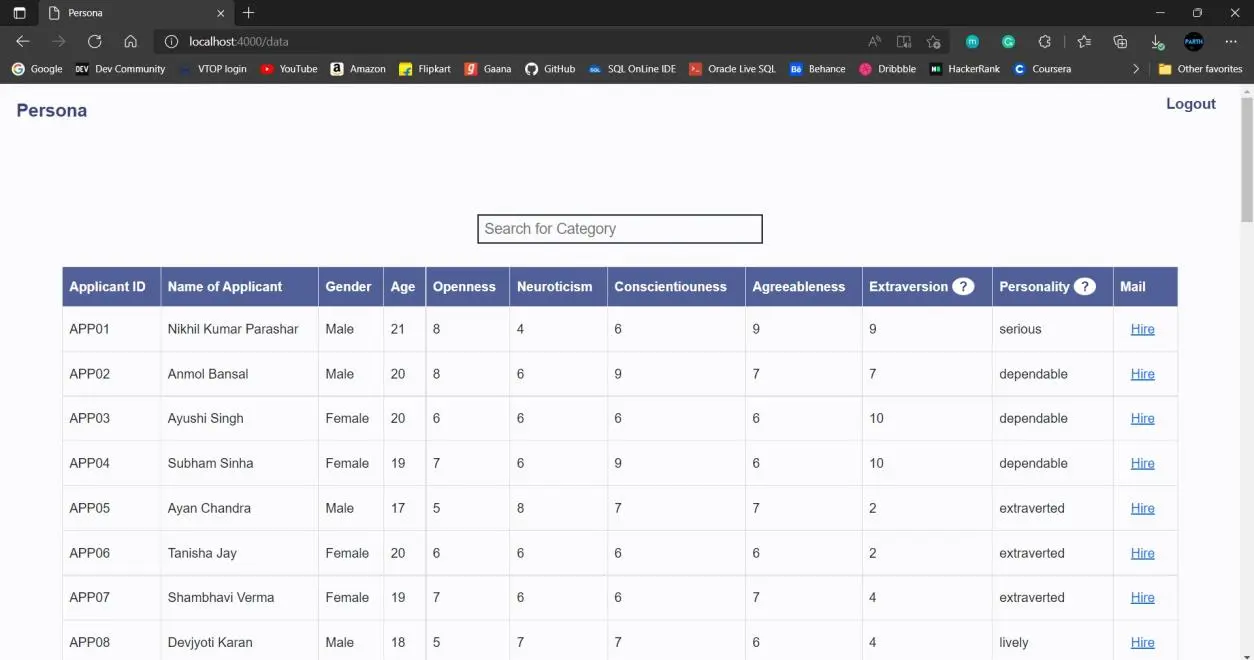Open the Grammarly extension icon

[x=1008, y=42]
